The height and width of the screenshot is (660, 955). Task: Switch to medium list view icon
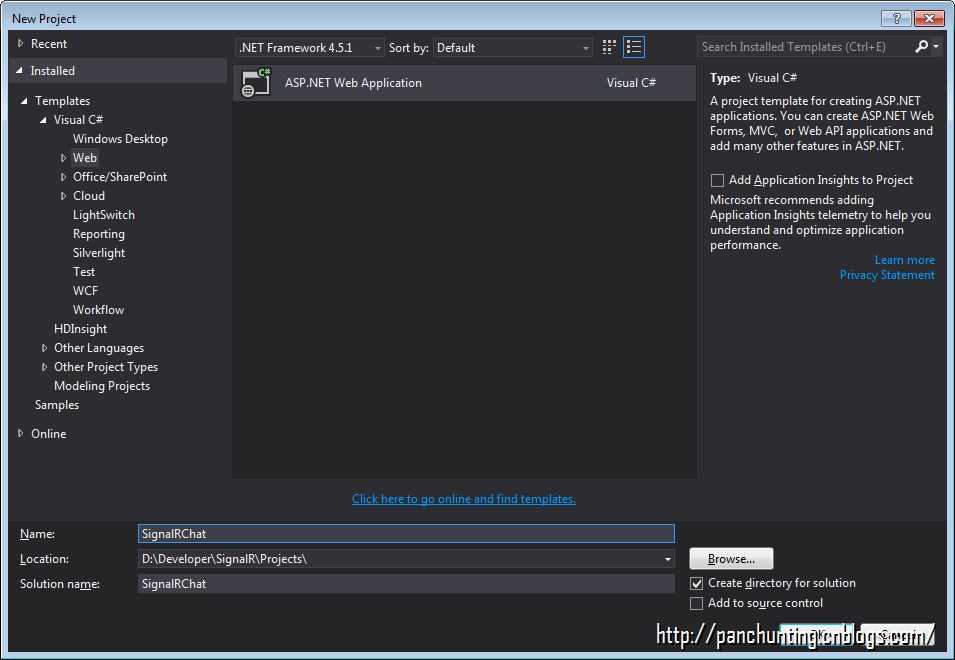(x=634, y=47)
